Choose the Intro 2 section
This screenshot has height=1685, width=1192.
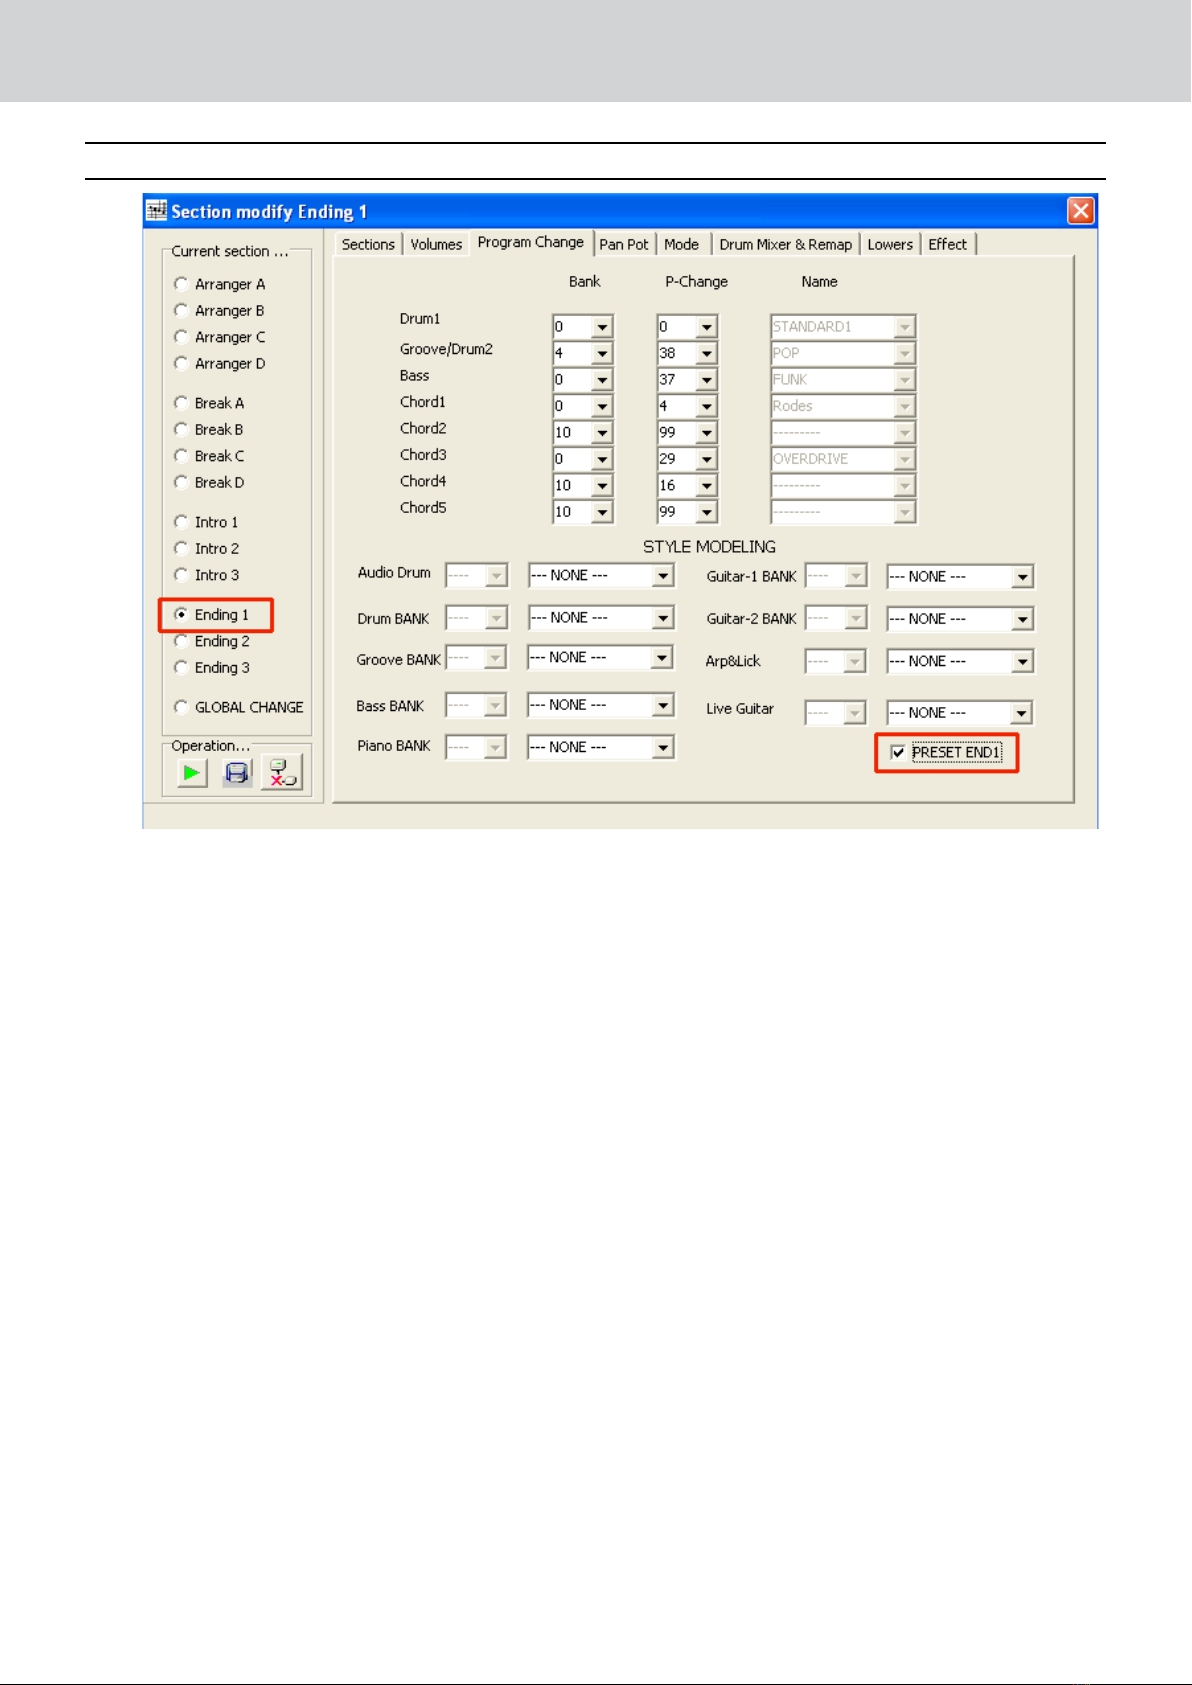coord(181,548)
